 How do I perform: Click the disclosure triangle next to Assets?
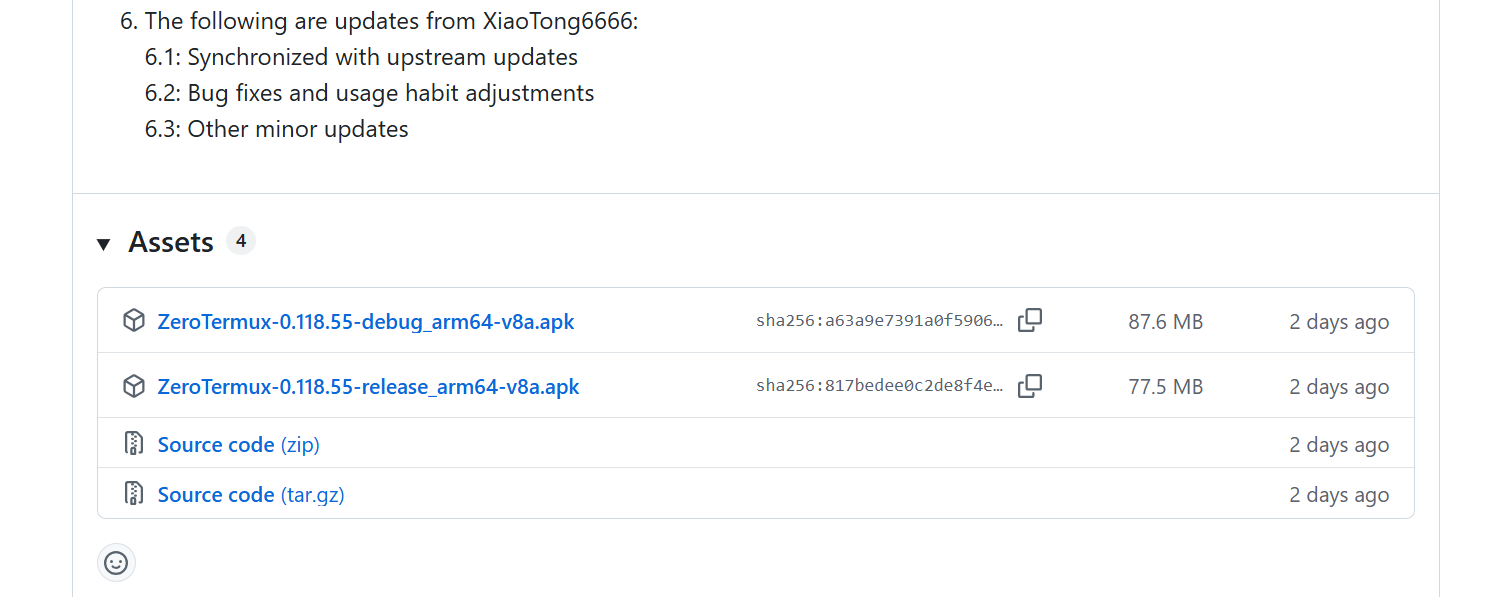(x=104, y=242)
